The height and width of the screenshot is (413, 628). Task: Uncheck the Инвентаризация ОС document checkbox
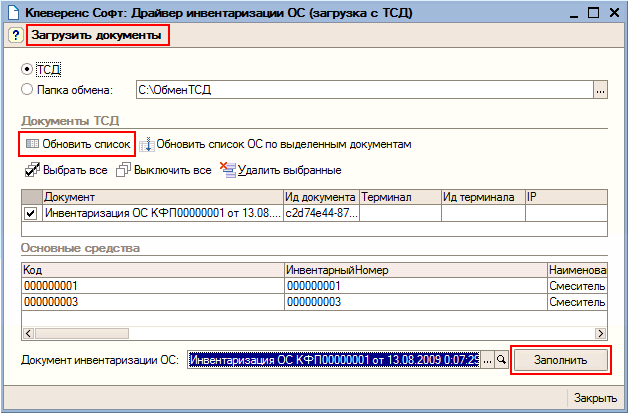tap(31, 213)
